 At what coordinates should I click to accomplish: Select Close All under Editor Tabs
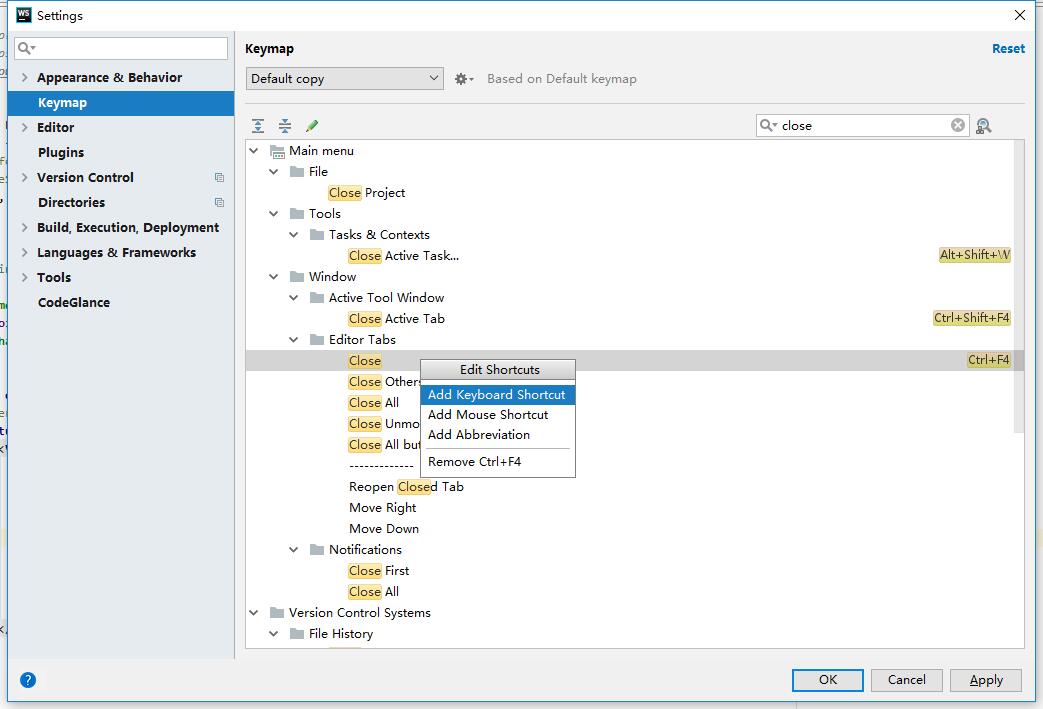point(373,402)
